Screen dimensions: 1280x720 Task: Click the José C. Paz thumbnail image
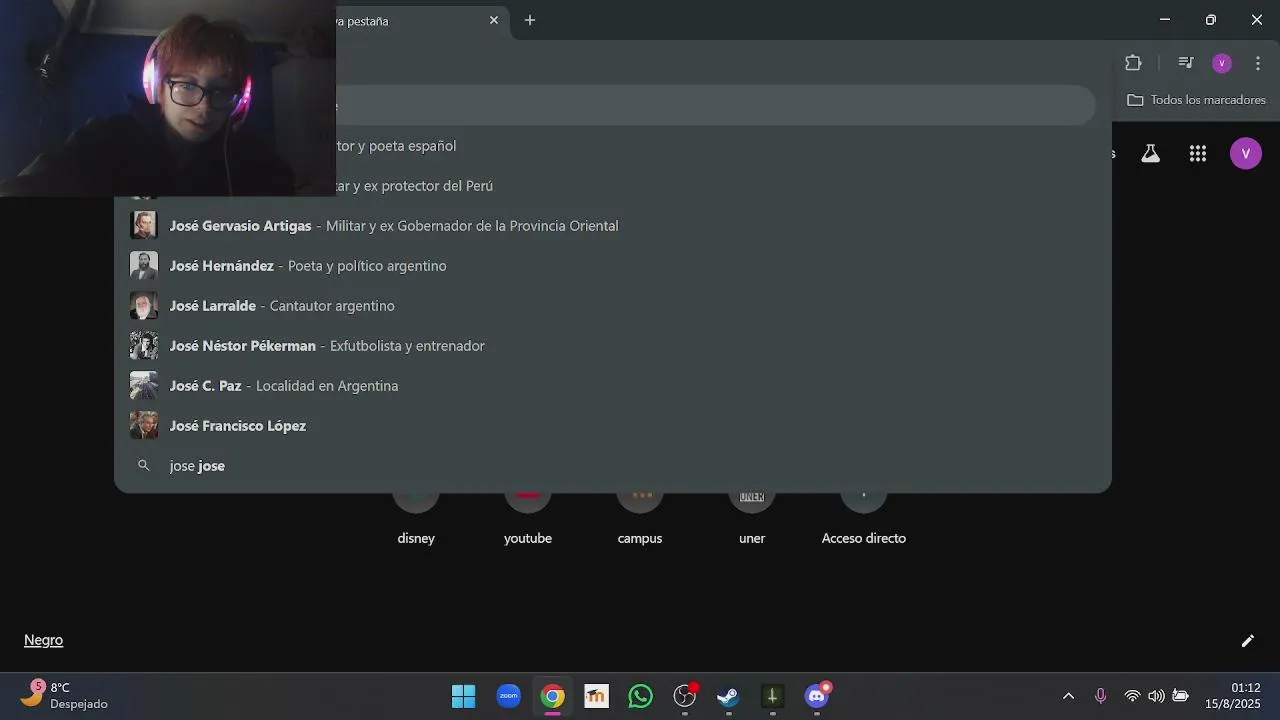pos(144,385)
